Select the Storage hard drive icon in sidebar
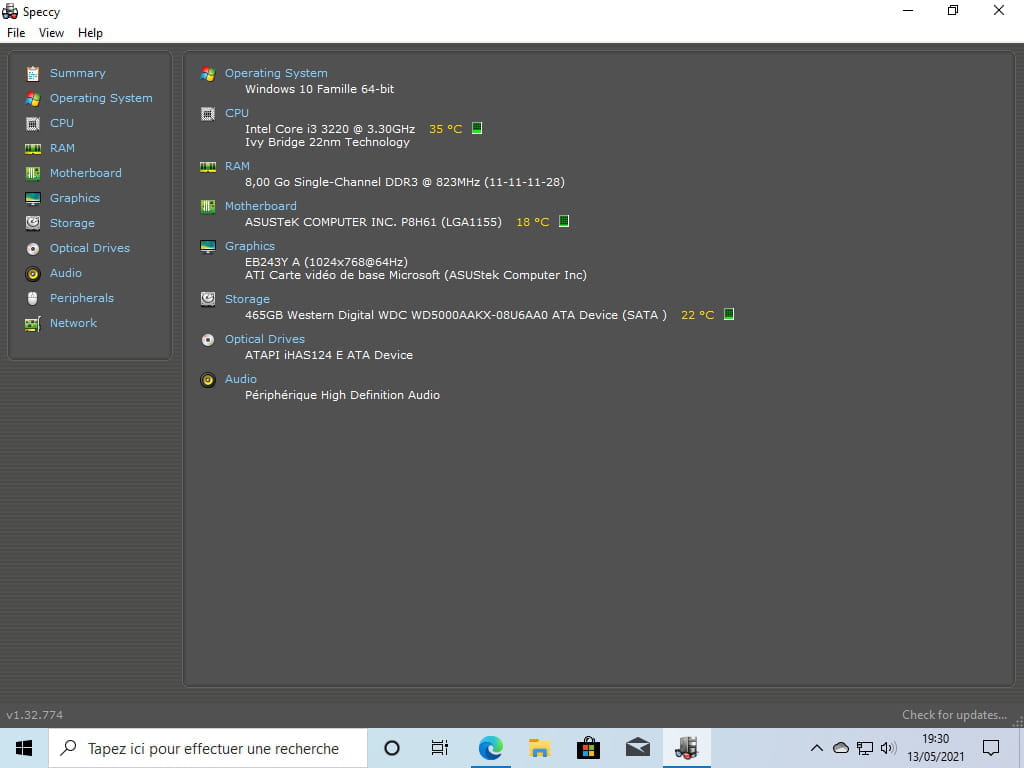The width and height of the screenshot is (1024, 768). [33, 223]
